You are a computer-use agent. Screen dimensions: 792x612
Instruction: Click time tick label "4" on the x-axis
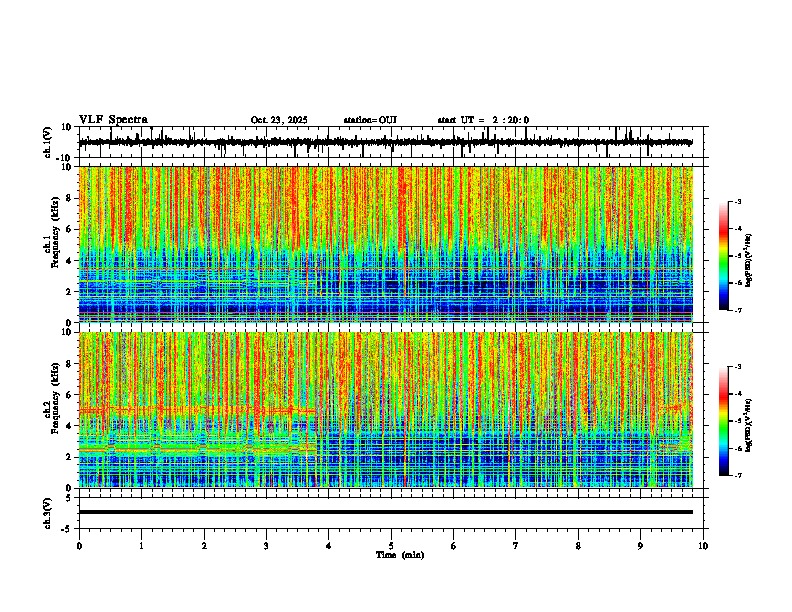coord(329,546)
